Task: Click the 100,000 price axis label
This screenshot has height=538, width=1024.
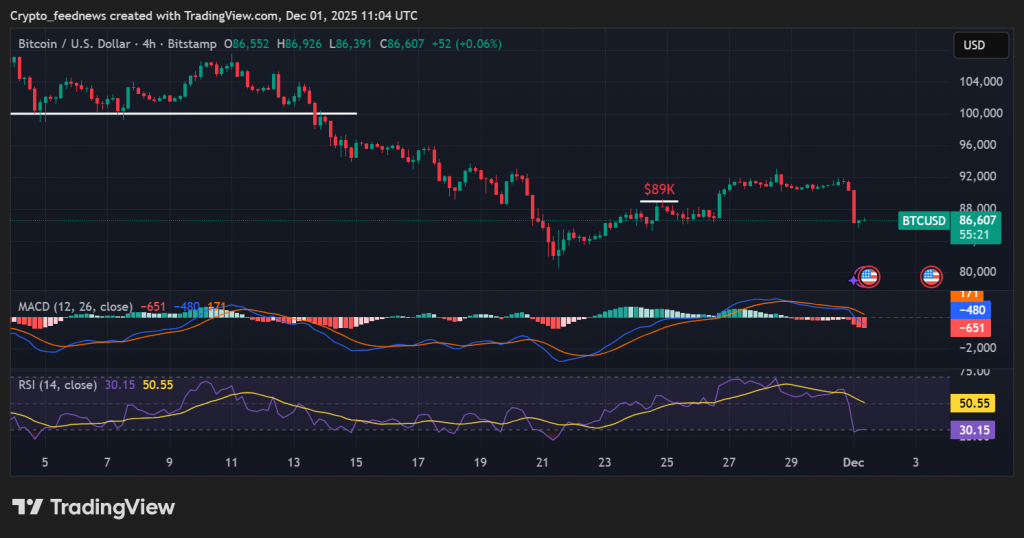Action: 981,113
